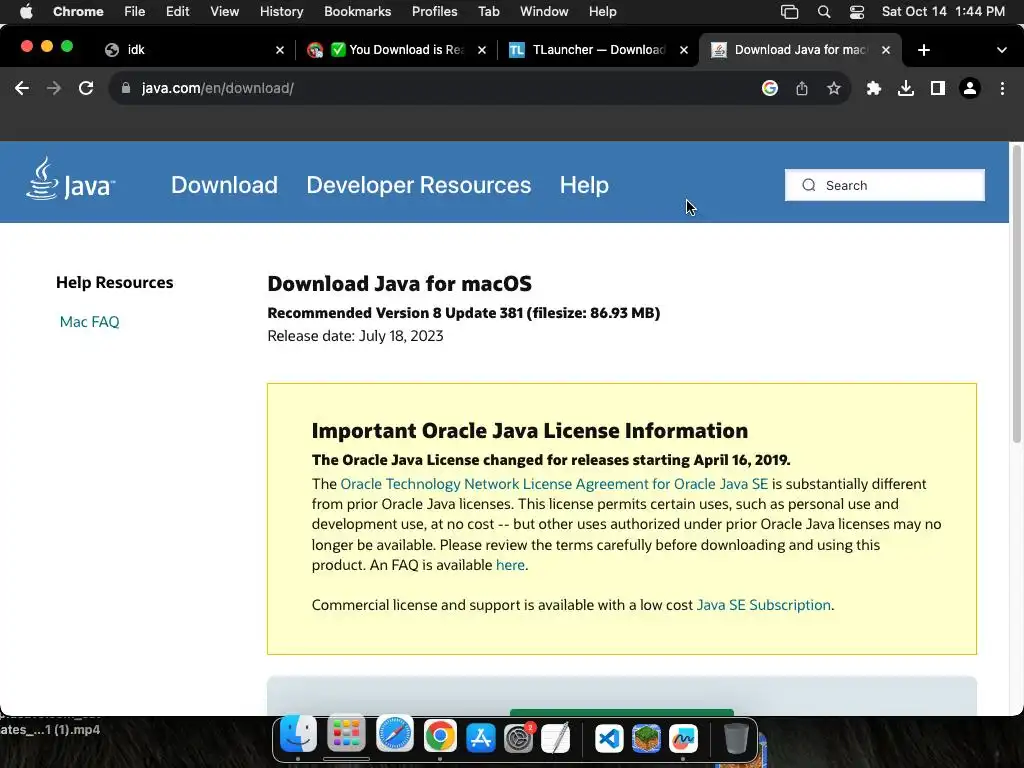Switch to the TLauncher tab
Screen dimensions: 1024x768
tap(590, 50)
